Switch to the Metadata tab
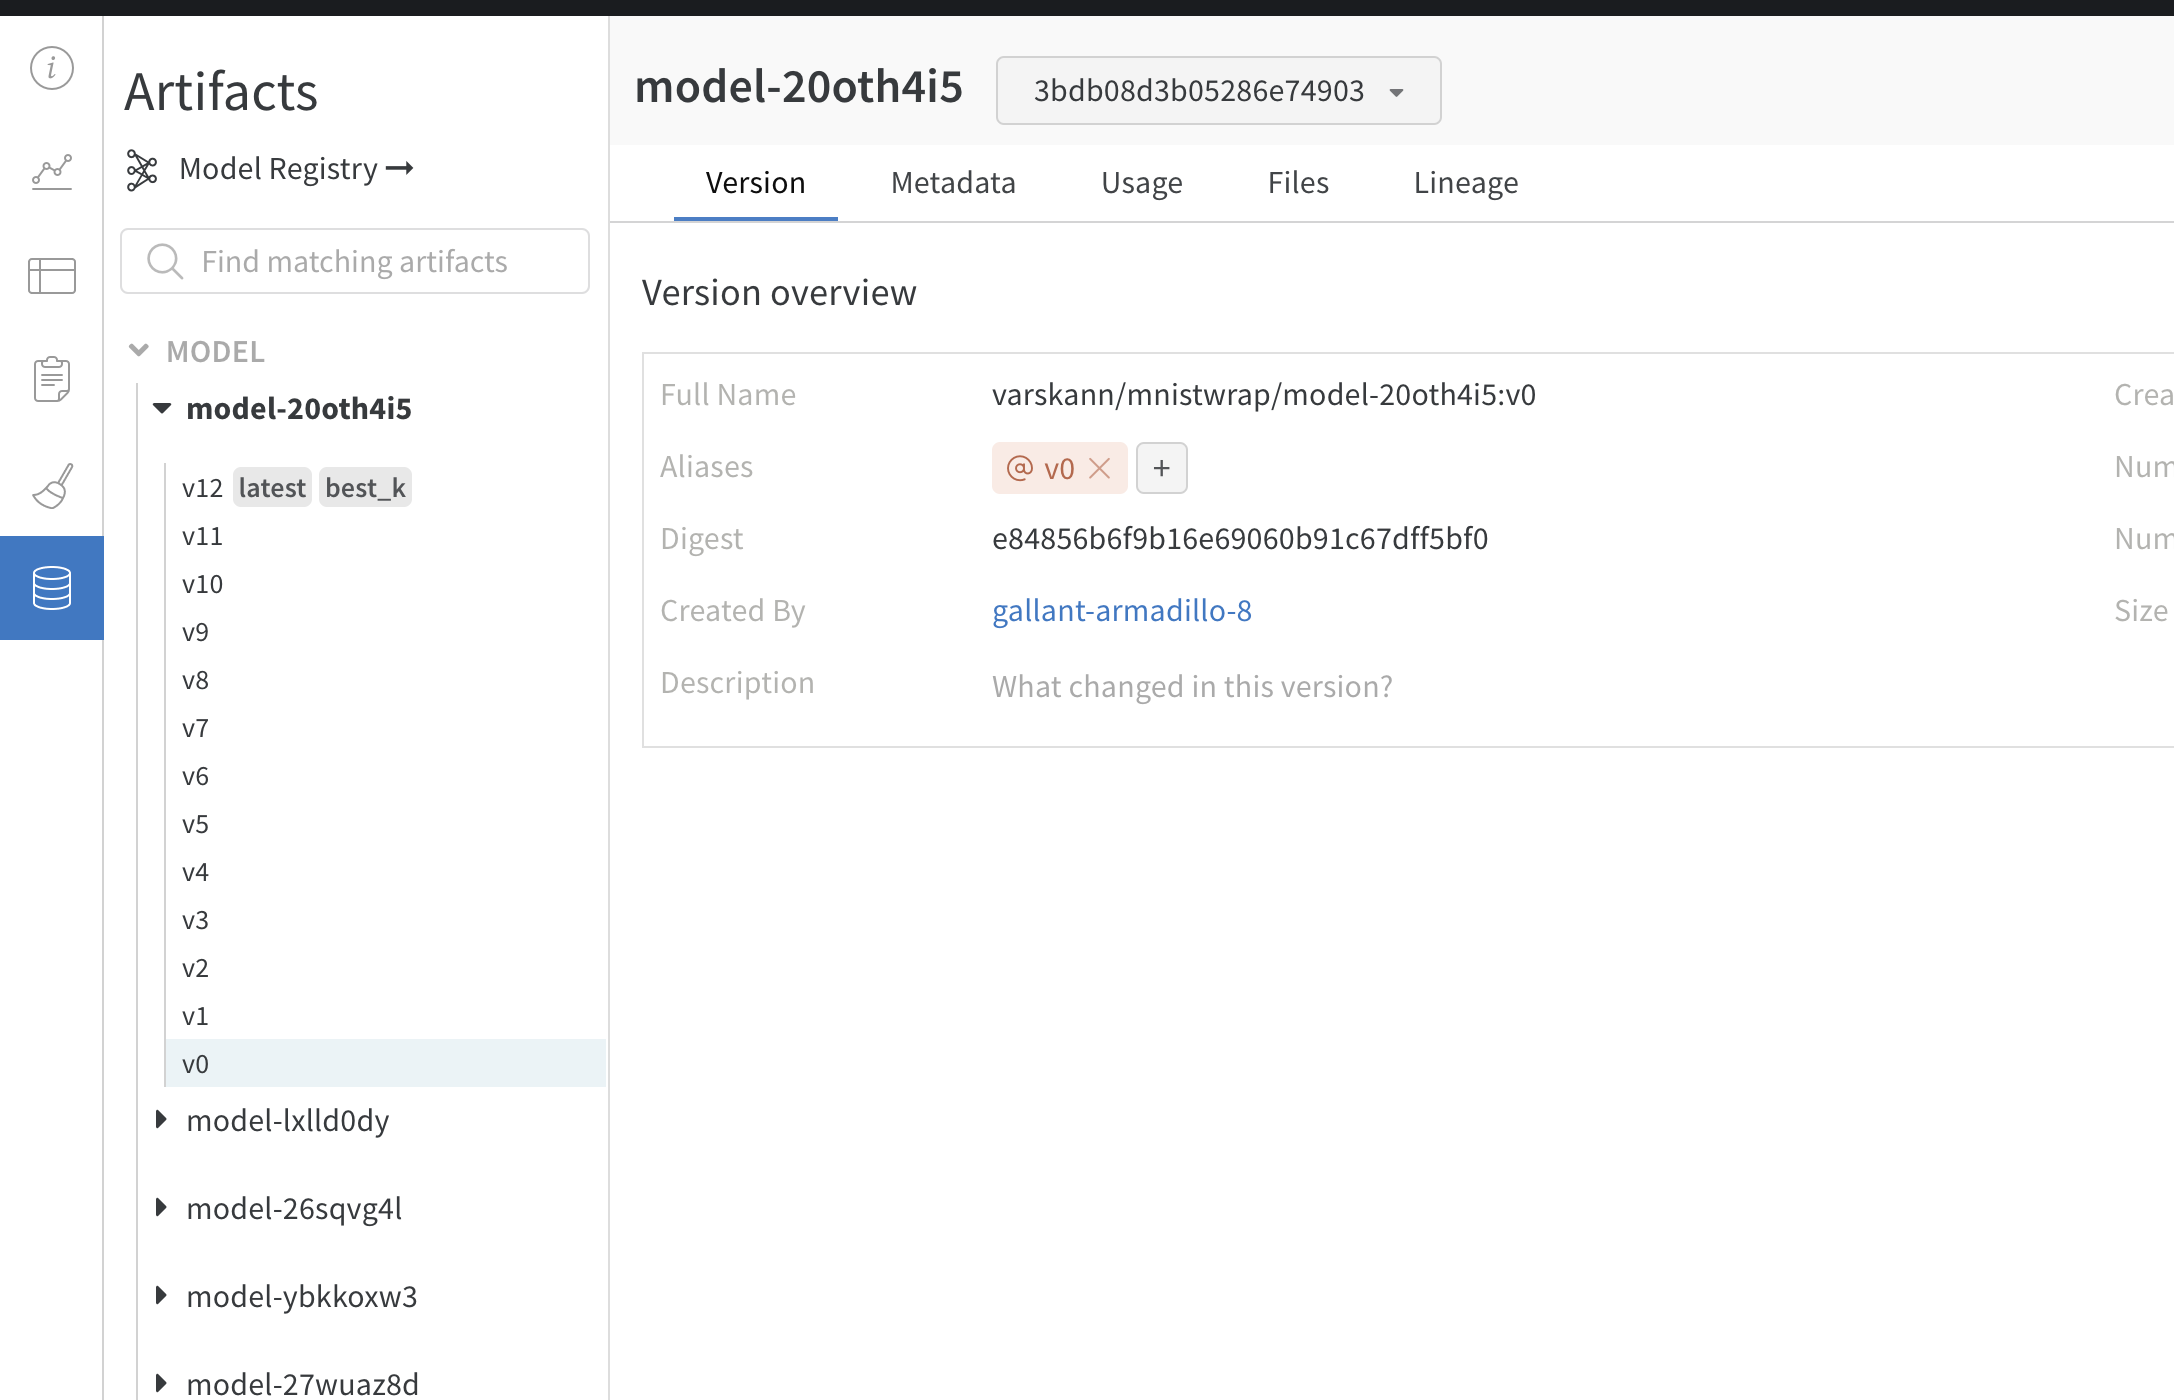The width and height of the screenshot is (2174, 1400). click(x=952, y=183)
